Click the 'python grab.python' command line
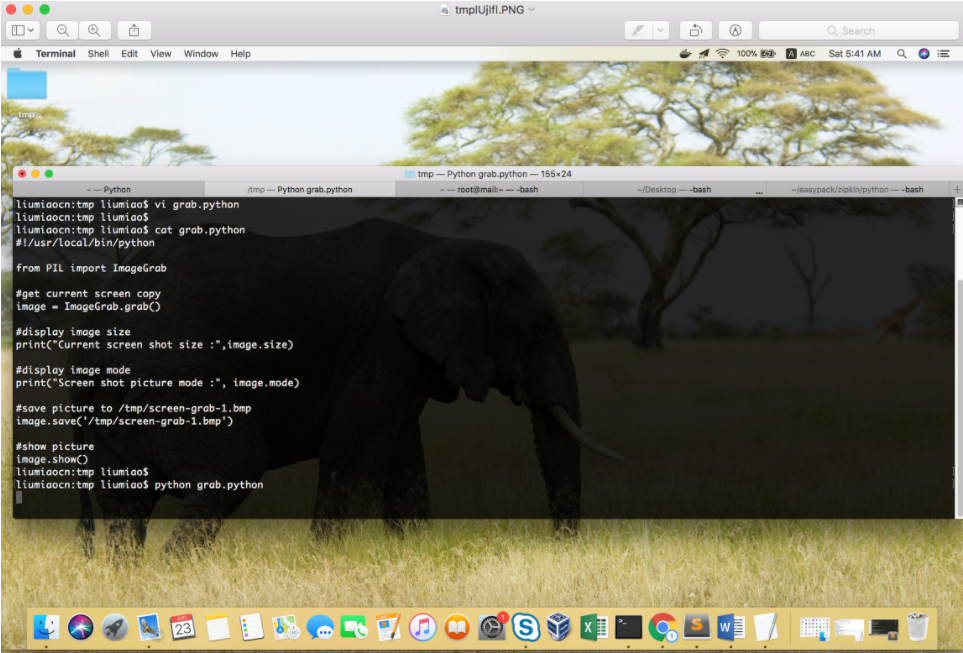The width and height of the screenshot is (963, 653). tap(139, 485)
